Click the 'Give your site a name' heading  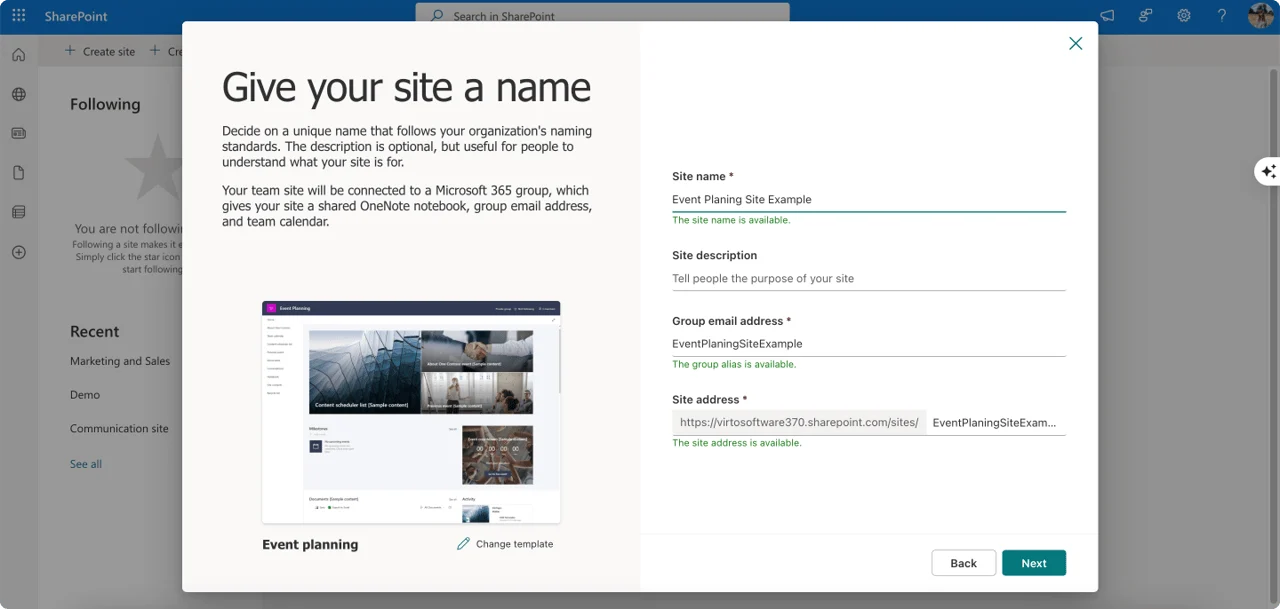click(x=406, y=87)
